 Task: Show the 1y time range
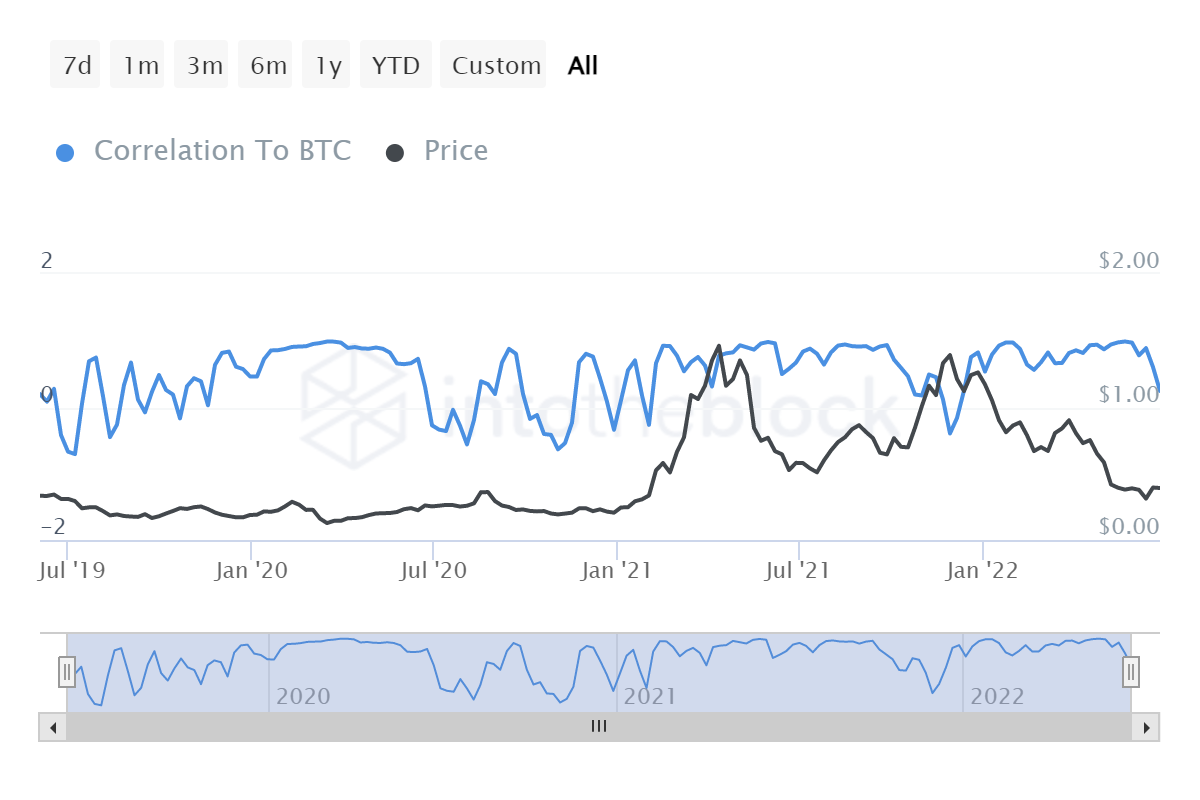click(329, 66)
